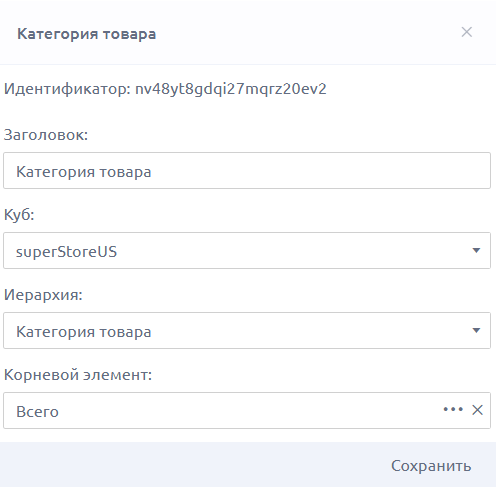Click the identifier value nv48yt8gdqi27mqrz20ev2
The width and height of the screenshot is (496, 487).
point(231,89)
